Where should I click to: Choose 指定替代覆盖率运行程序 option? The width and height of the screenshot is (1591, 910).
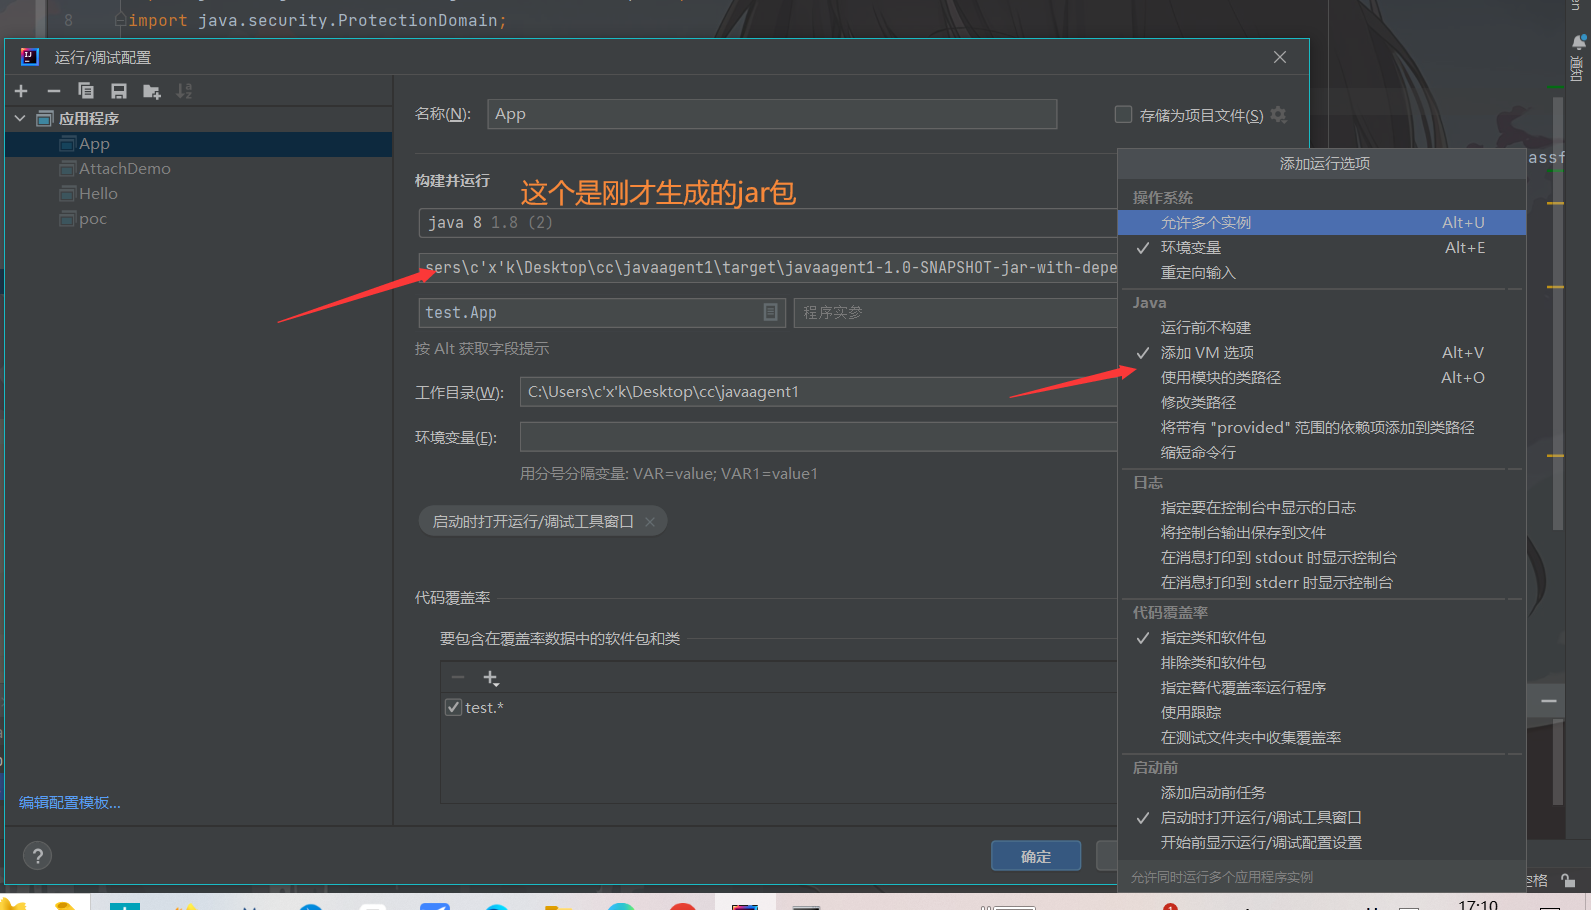point(1322,687)
